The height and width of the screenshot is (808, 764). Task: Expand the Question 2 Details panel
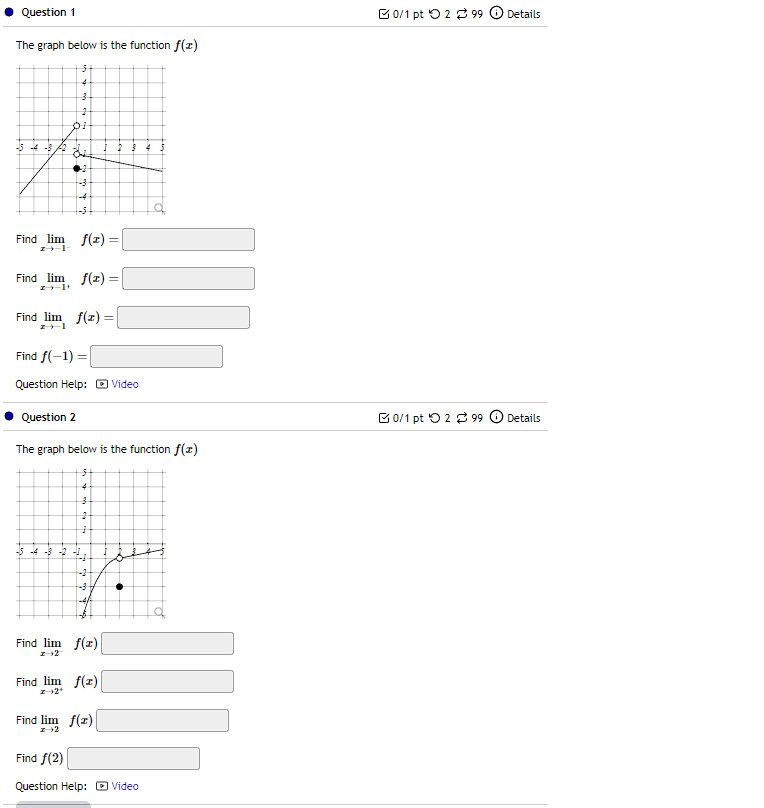pyautogui.click(x=521, y=418)
